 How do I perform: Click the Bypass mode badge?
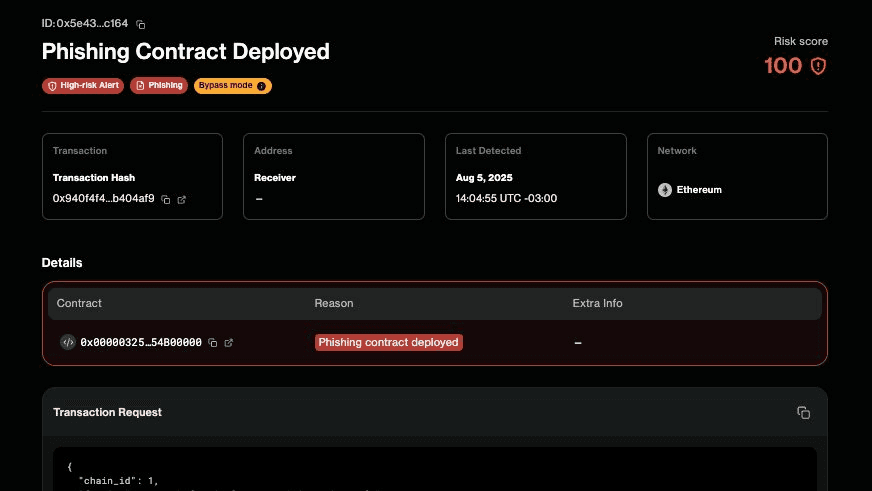point(232,86)
